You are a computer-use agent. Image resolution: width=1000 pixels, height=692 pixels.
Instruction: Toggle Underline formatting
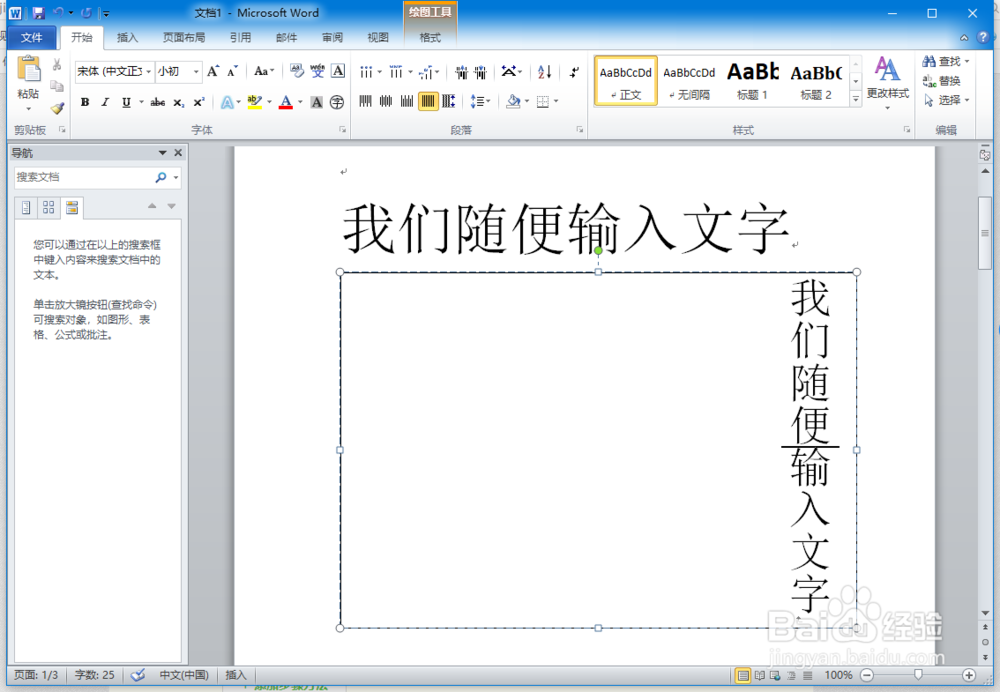126,102
